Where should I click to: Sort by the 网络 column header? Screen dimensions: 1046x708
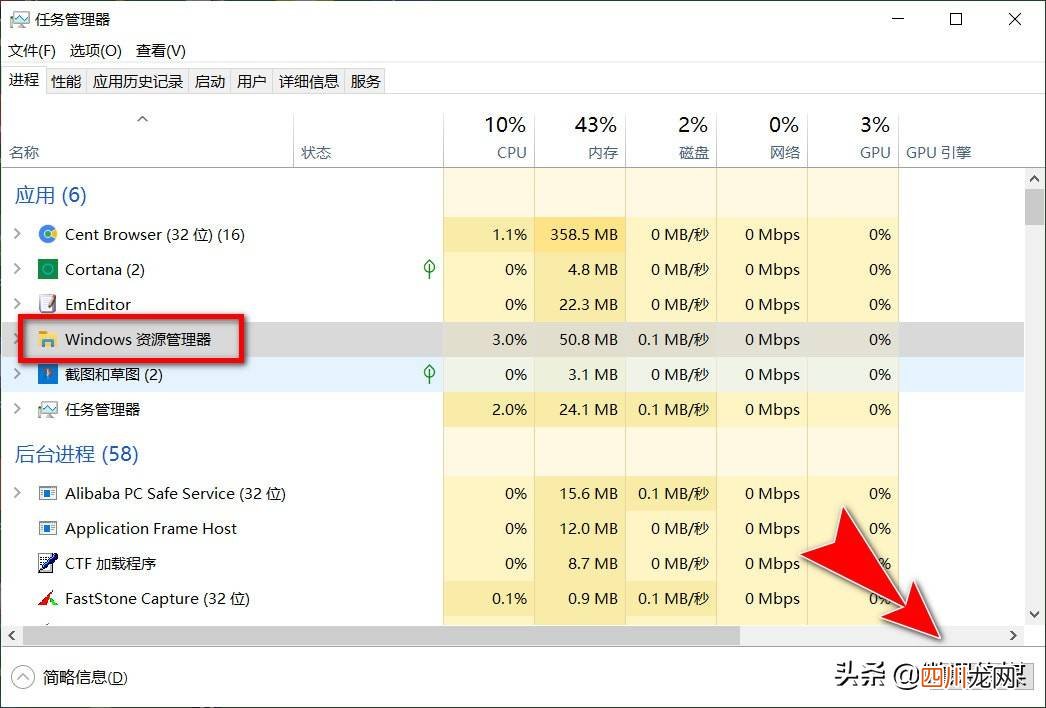tap(762, 140)
